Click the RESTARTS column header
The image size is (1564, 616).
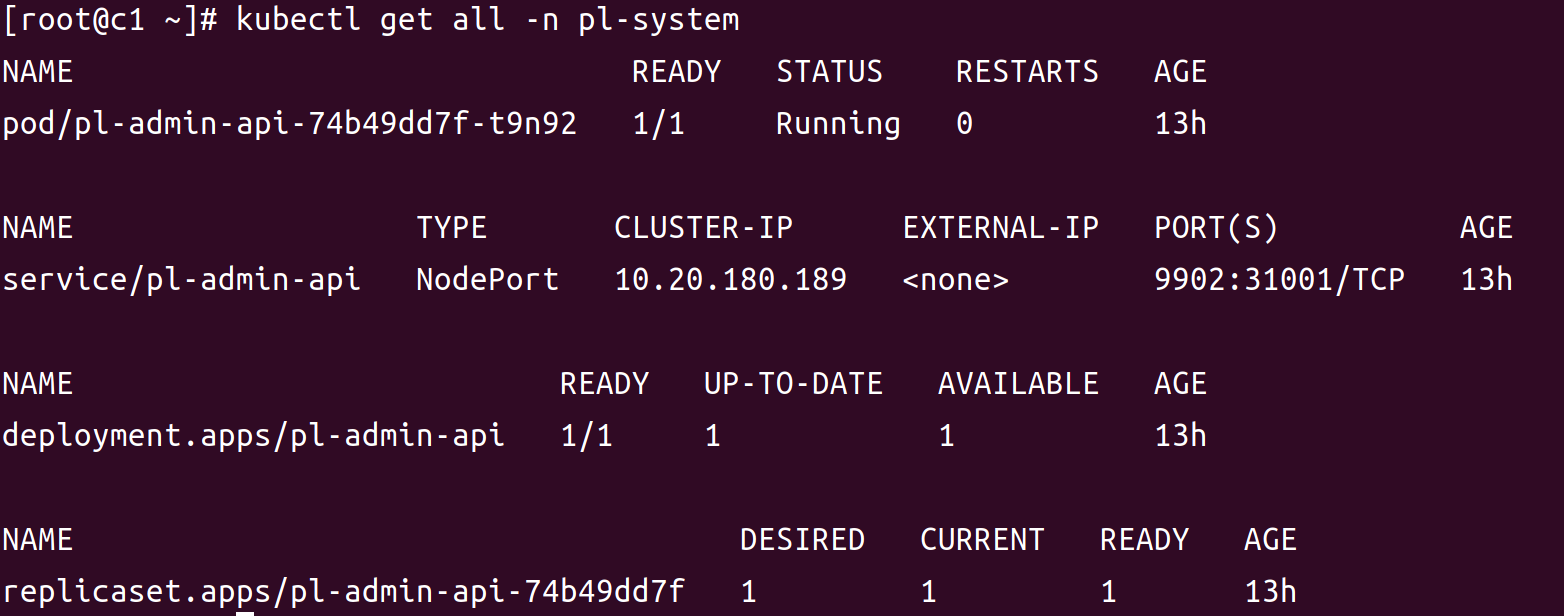tap(1027, 72)
